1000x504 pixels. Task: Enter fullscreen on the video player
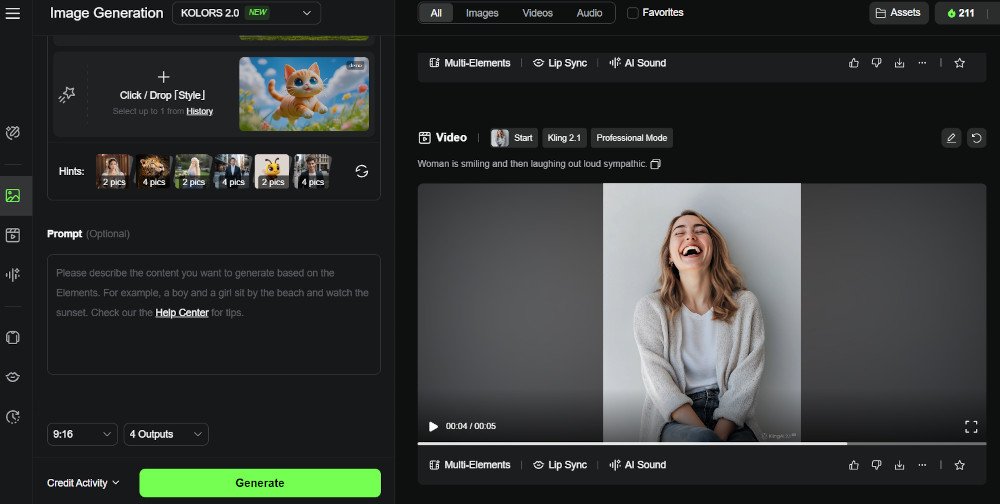[971, 426]
